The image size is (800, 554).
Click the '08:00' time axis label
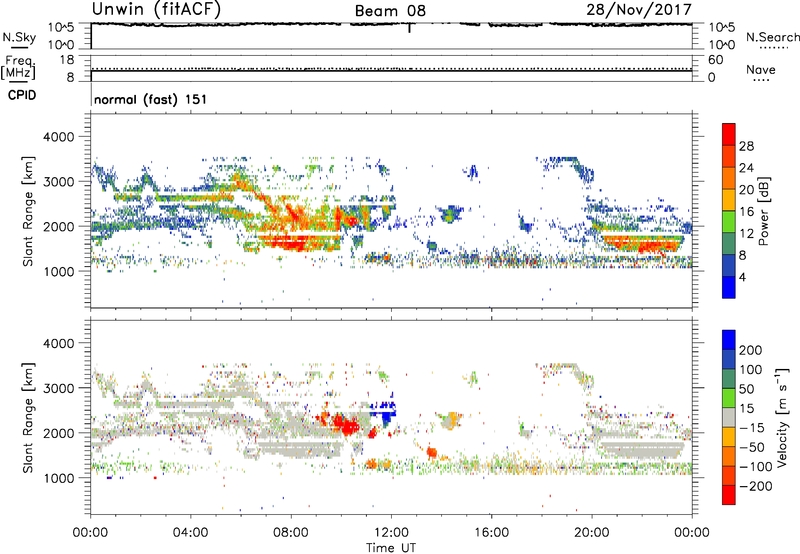[x=291, y=533]
